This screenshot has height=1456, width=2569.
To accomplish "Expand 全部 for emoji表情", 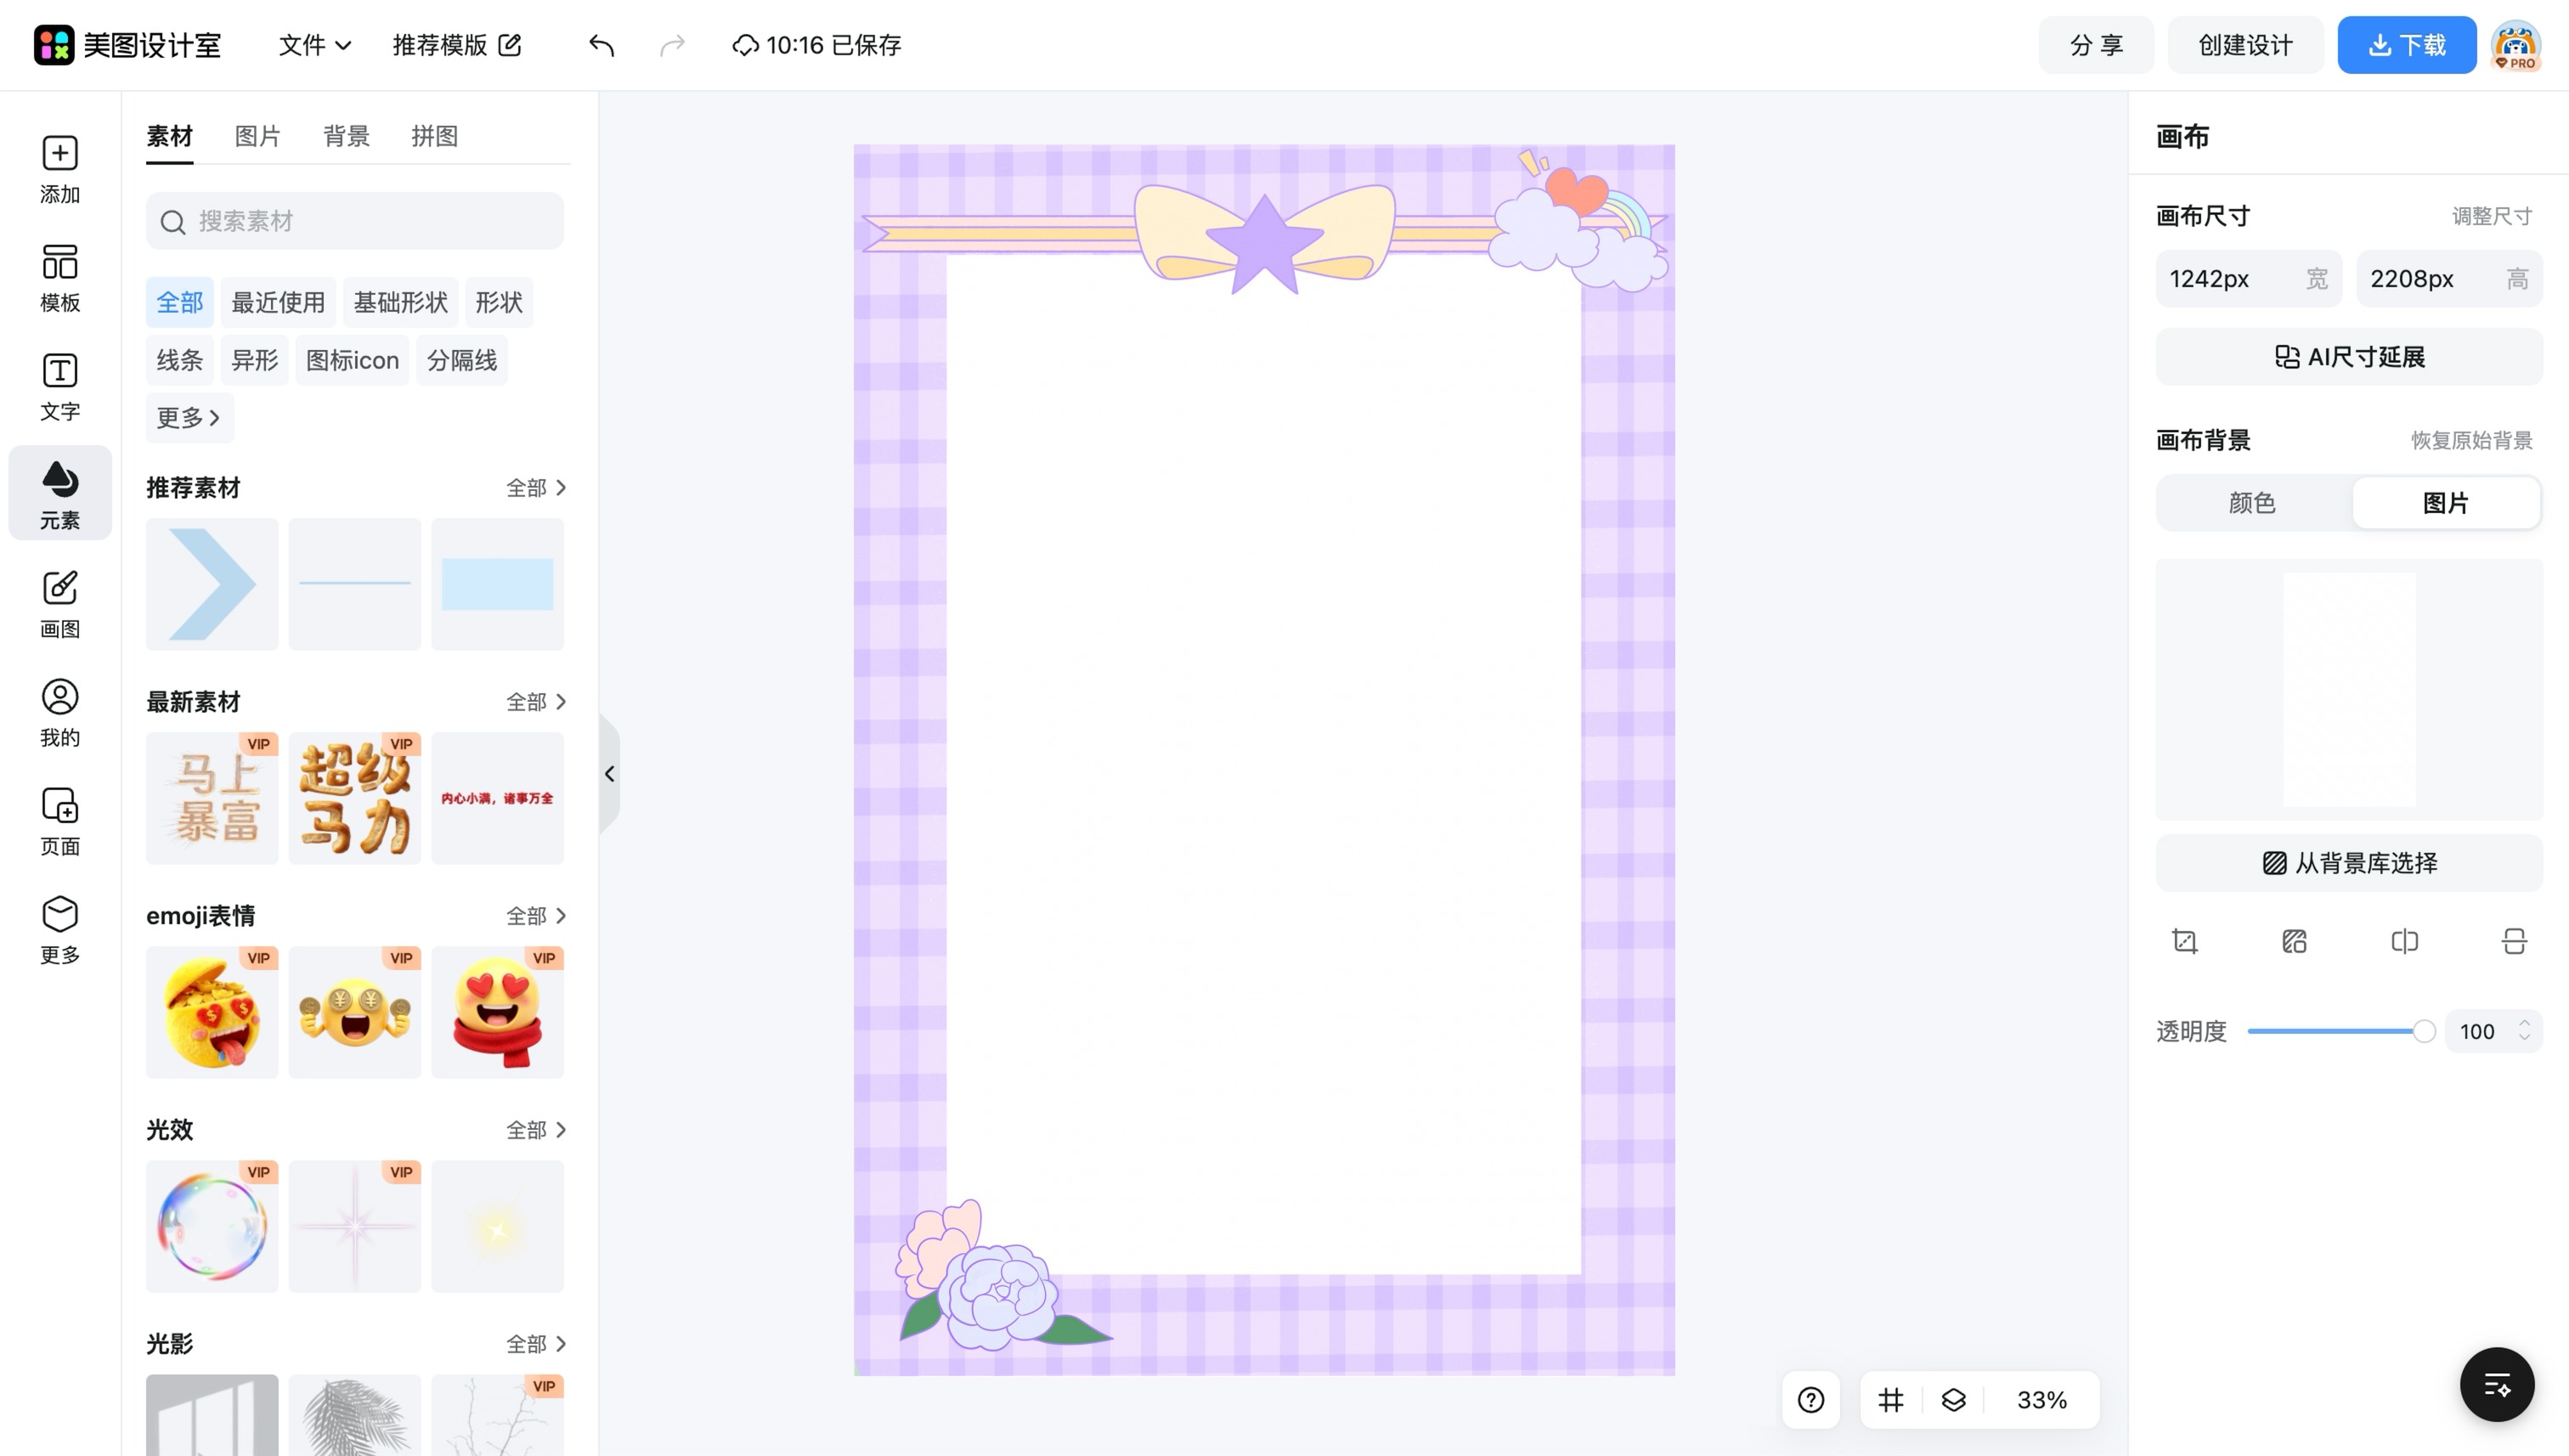I will (x=536, y=916).
